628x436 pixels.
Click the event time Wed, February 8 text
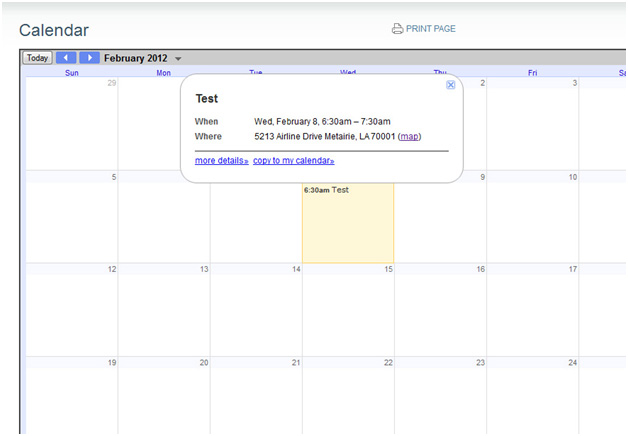tap(322, 122)
